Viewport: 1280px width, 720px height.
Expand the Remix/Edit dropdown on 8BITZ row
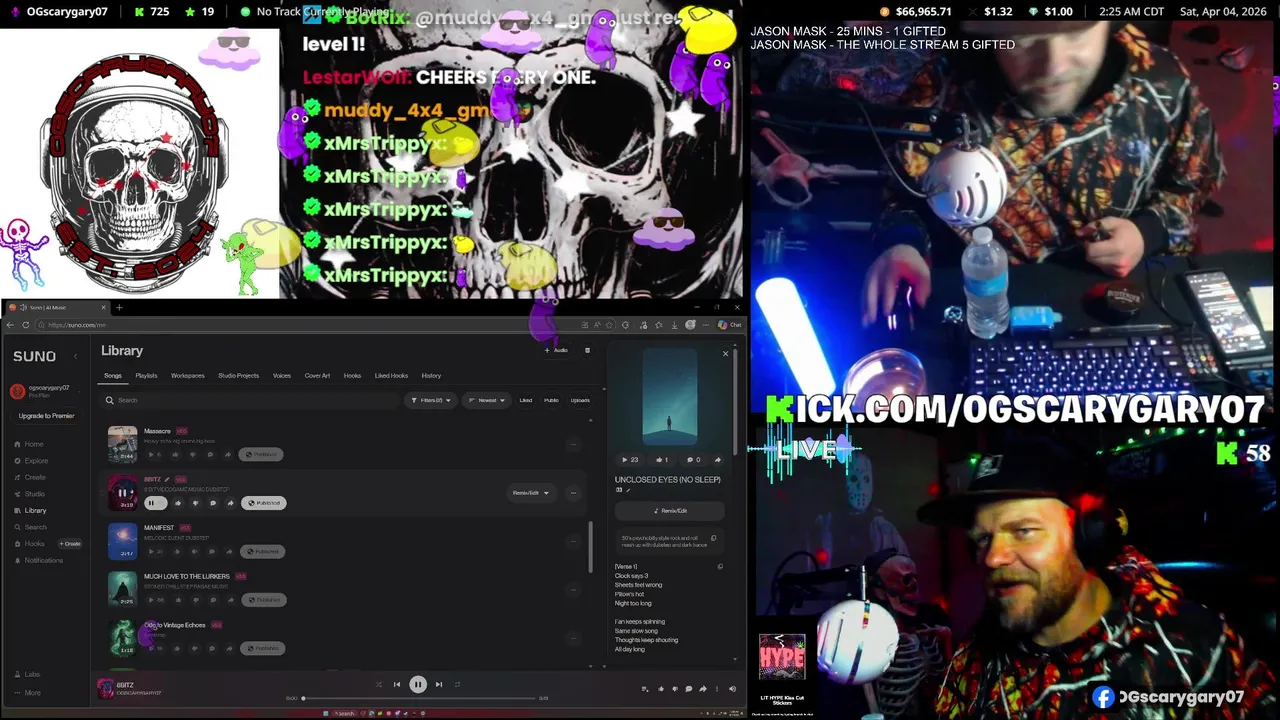coord(531,493)
